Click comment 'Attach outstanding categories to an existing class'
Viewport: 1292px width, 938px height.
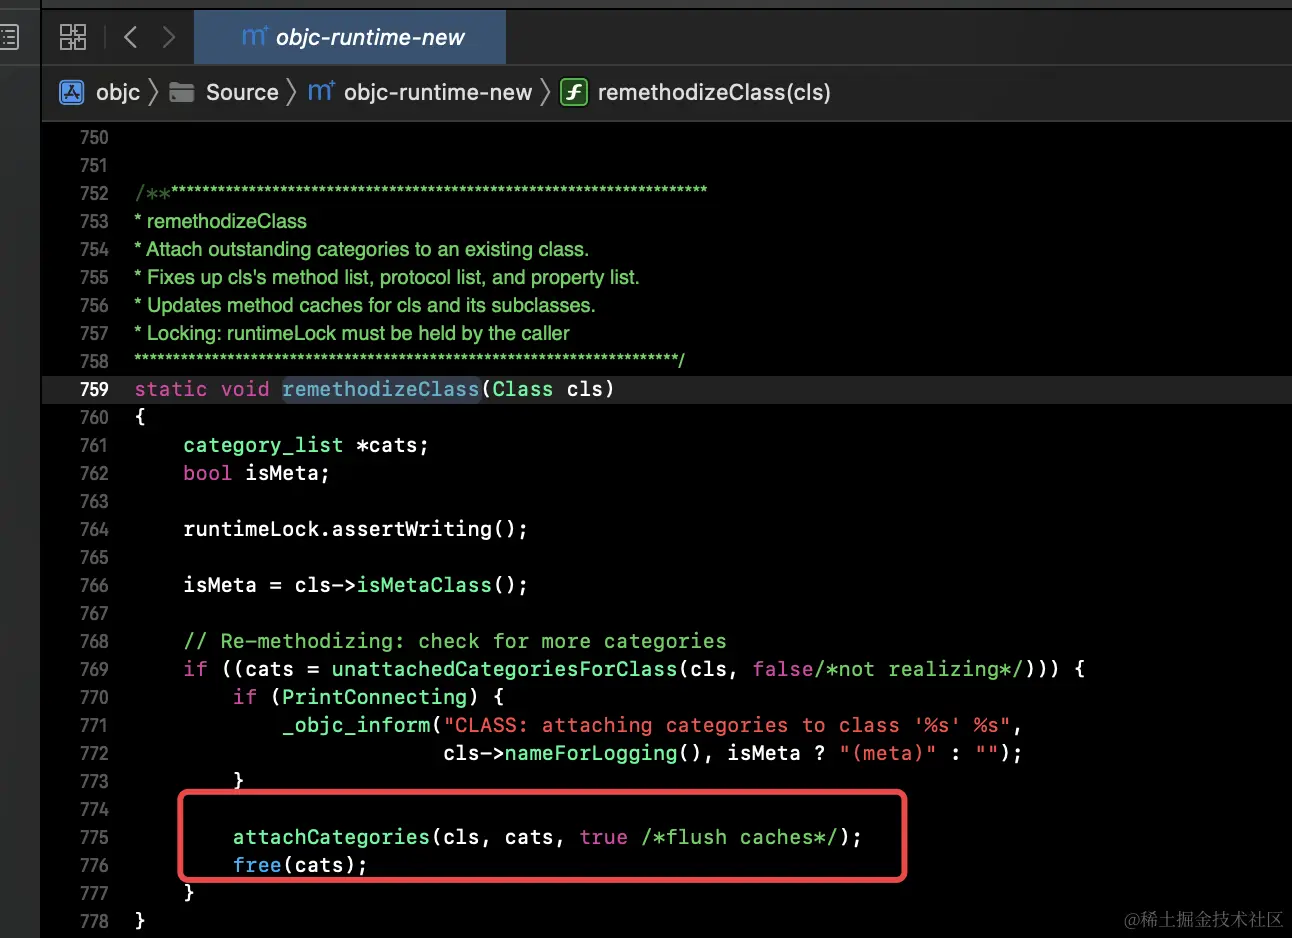click(x=367, y=249)
